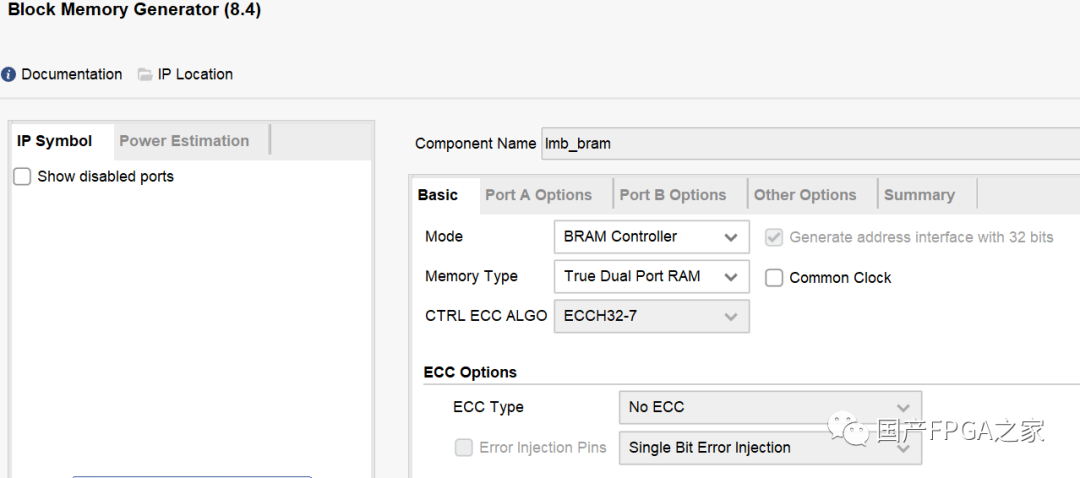Open the Documentation link
This screenshot has width=1080, height=478.
pos(71,74)
